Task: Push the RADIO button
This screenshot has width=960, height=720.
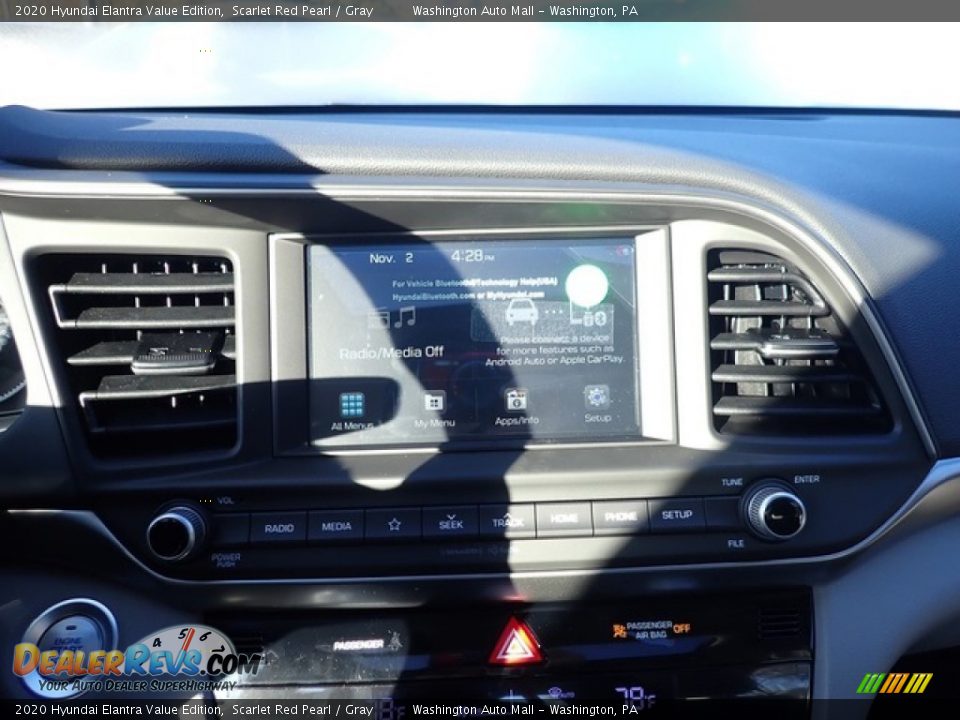Action: [279, 528]
